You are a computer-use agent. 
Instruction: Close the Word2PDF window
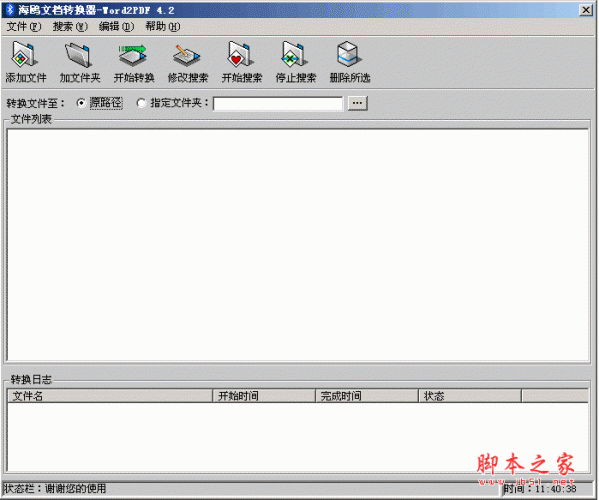click(x=586, y=10)
